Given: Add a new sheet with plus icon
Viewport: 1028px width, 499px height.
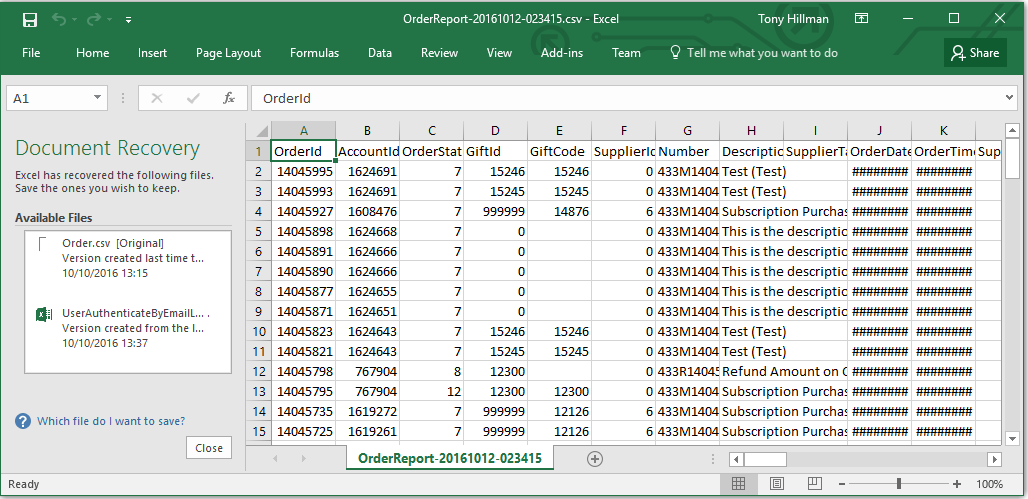Looking at the screenshot, I should point(595,458).
